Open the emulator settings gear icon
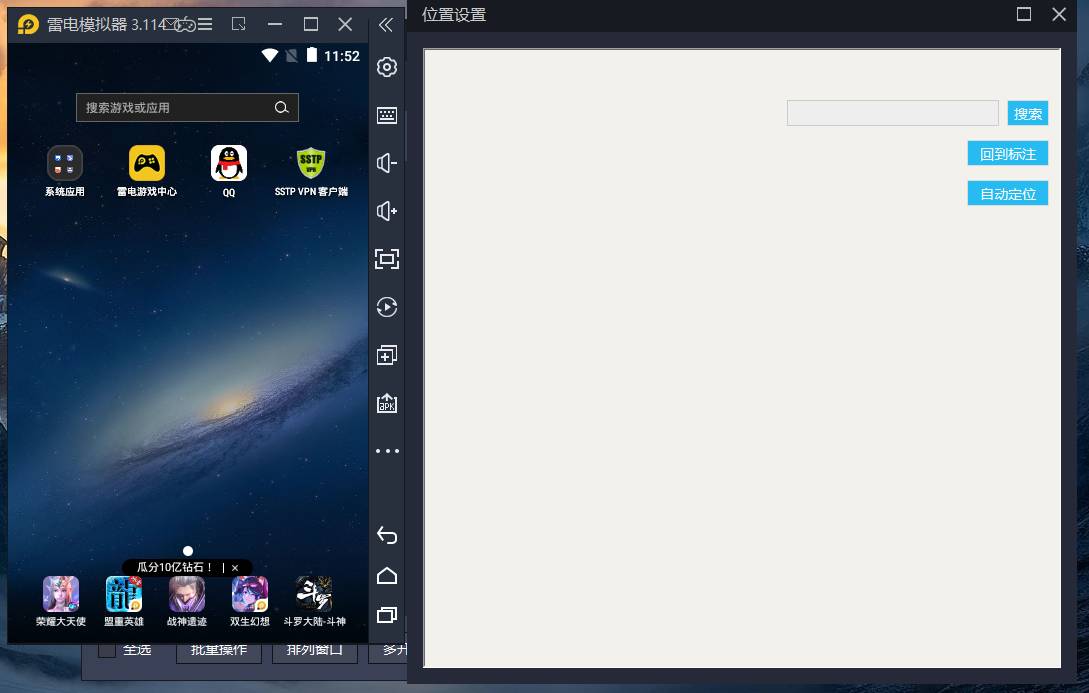Image resolution: width=1089 pixels, height=693 pixels. [x=387, y=67]
